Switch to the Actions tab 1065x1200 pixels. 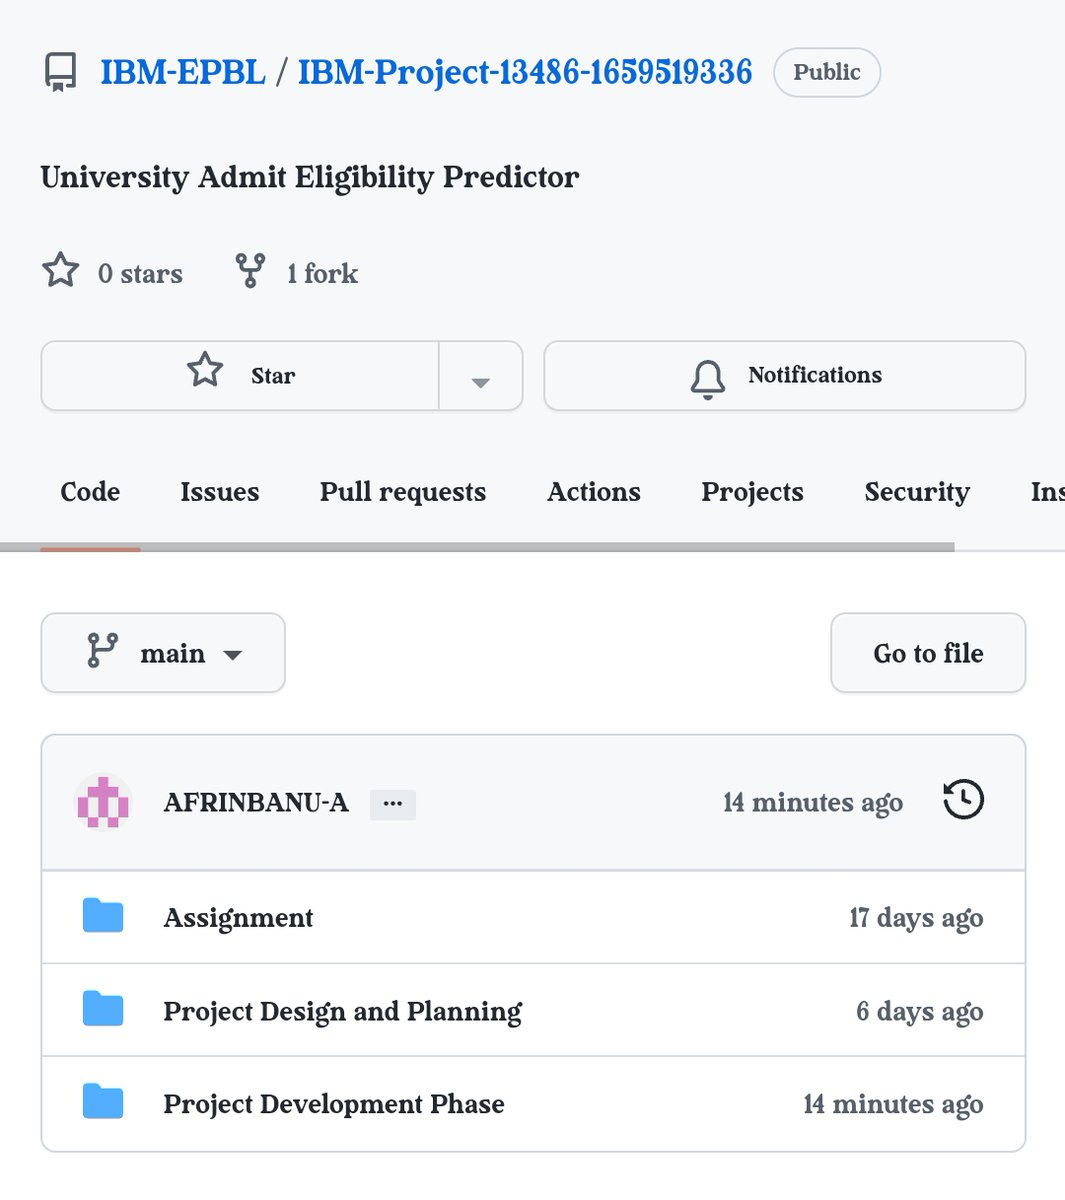594,492
